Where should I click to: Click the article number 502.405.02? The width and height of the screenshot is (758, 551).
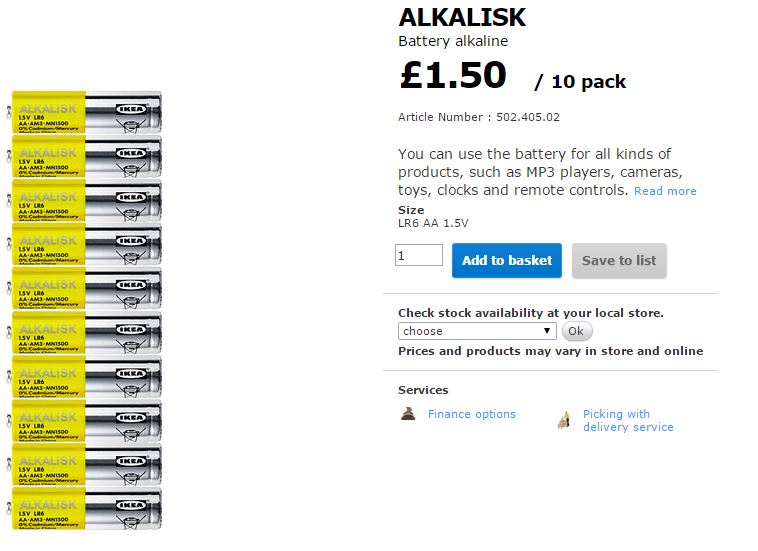point(528,117)
